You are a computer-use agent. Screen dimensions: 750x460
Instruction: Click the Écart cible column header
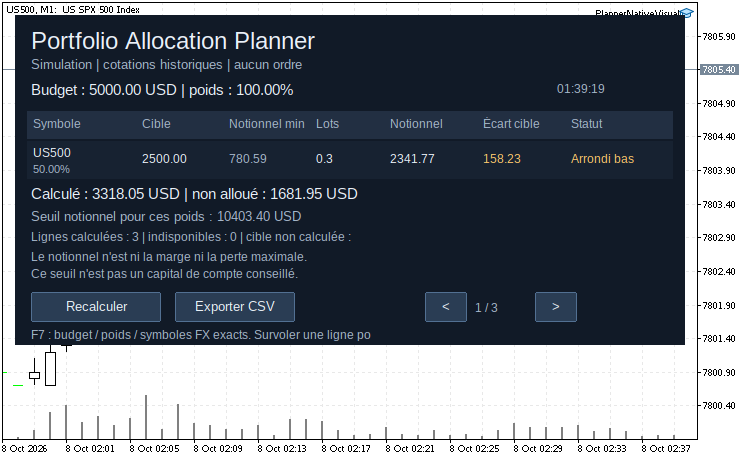point(511,124)
